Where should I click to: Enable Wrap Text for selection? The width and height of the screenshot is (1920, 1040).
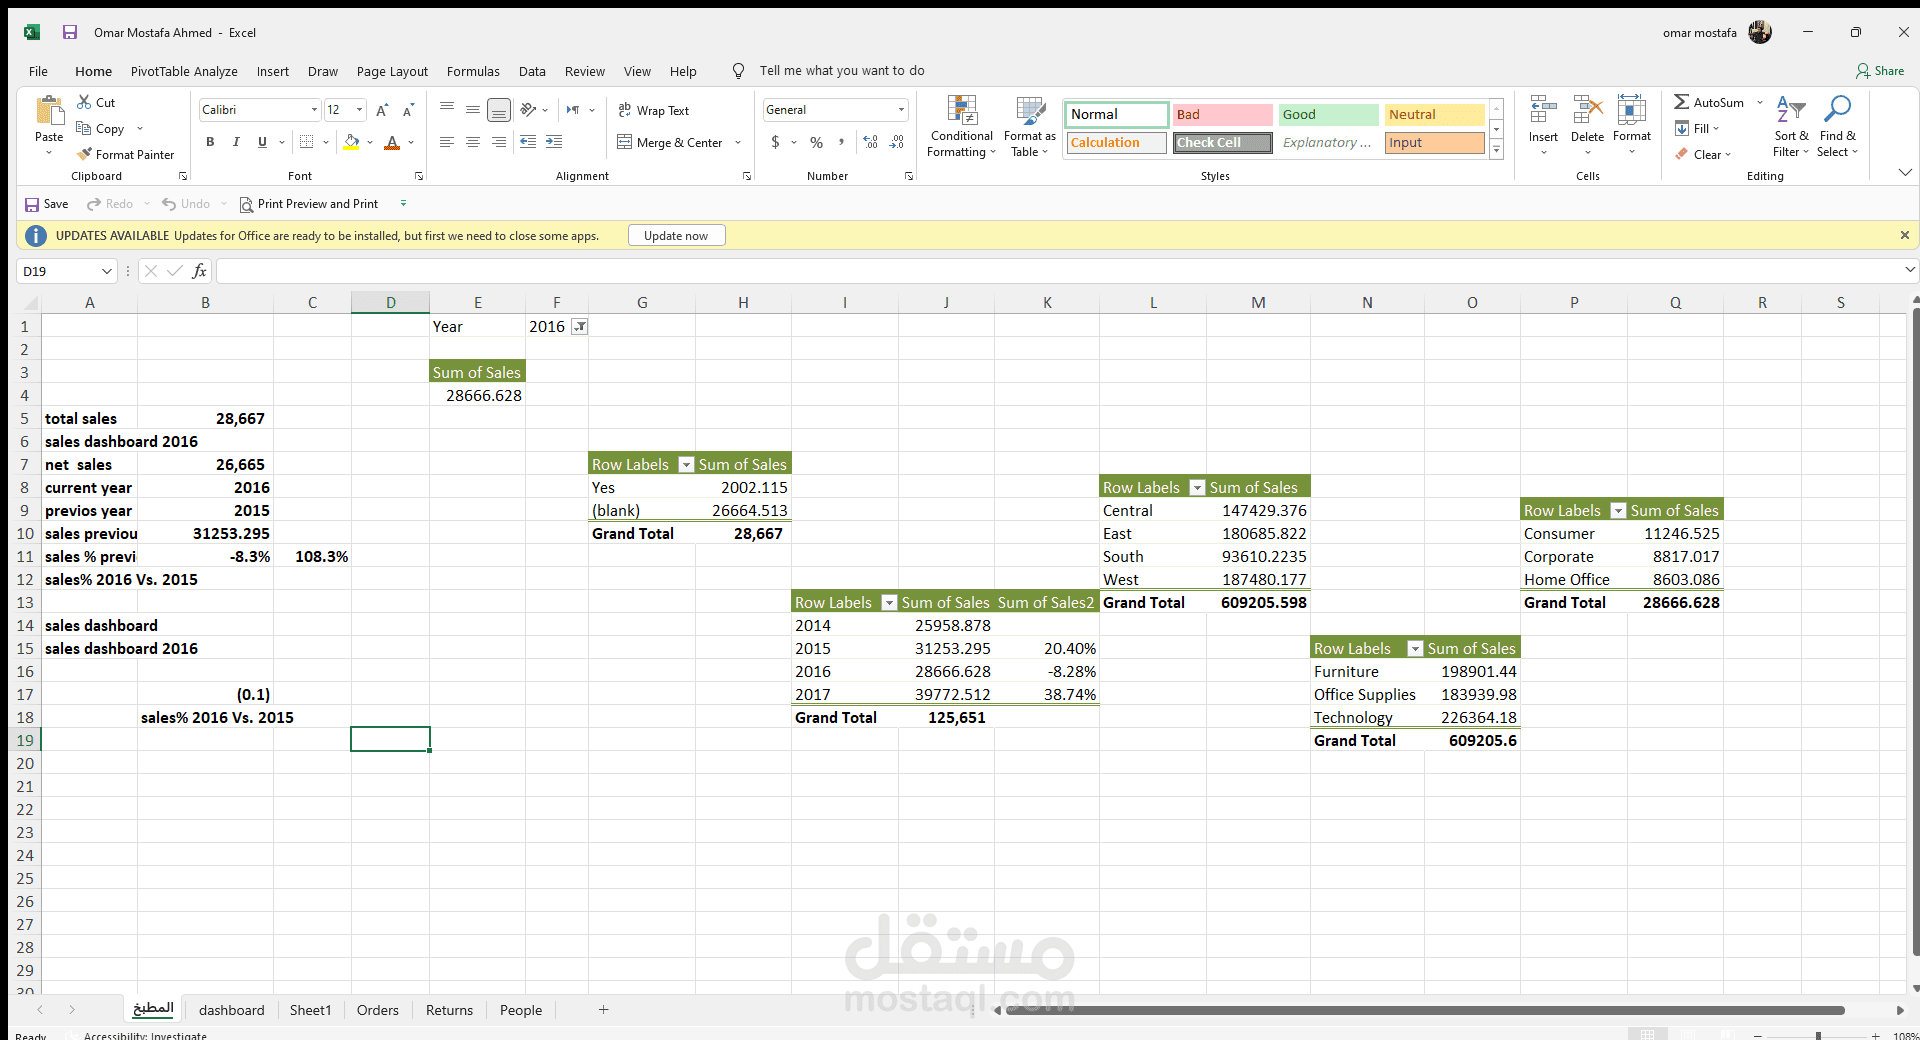tap(654, 110)
